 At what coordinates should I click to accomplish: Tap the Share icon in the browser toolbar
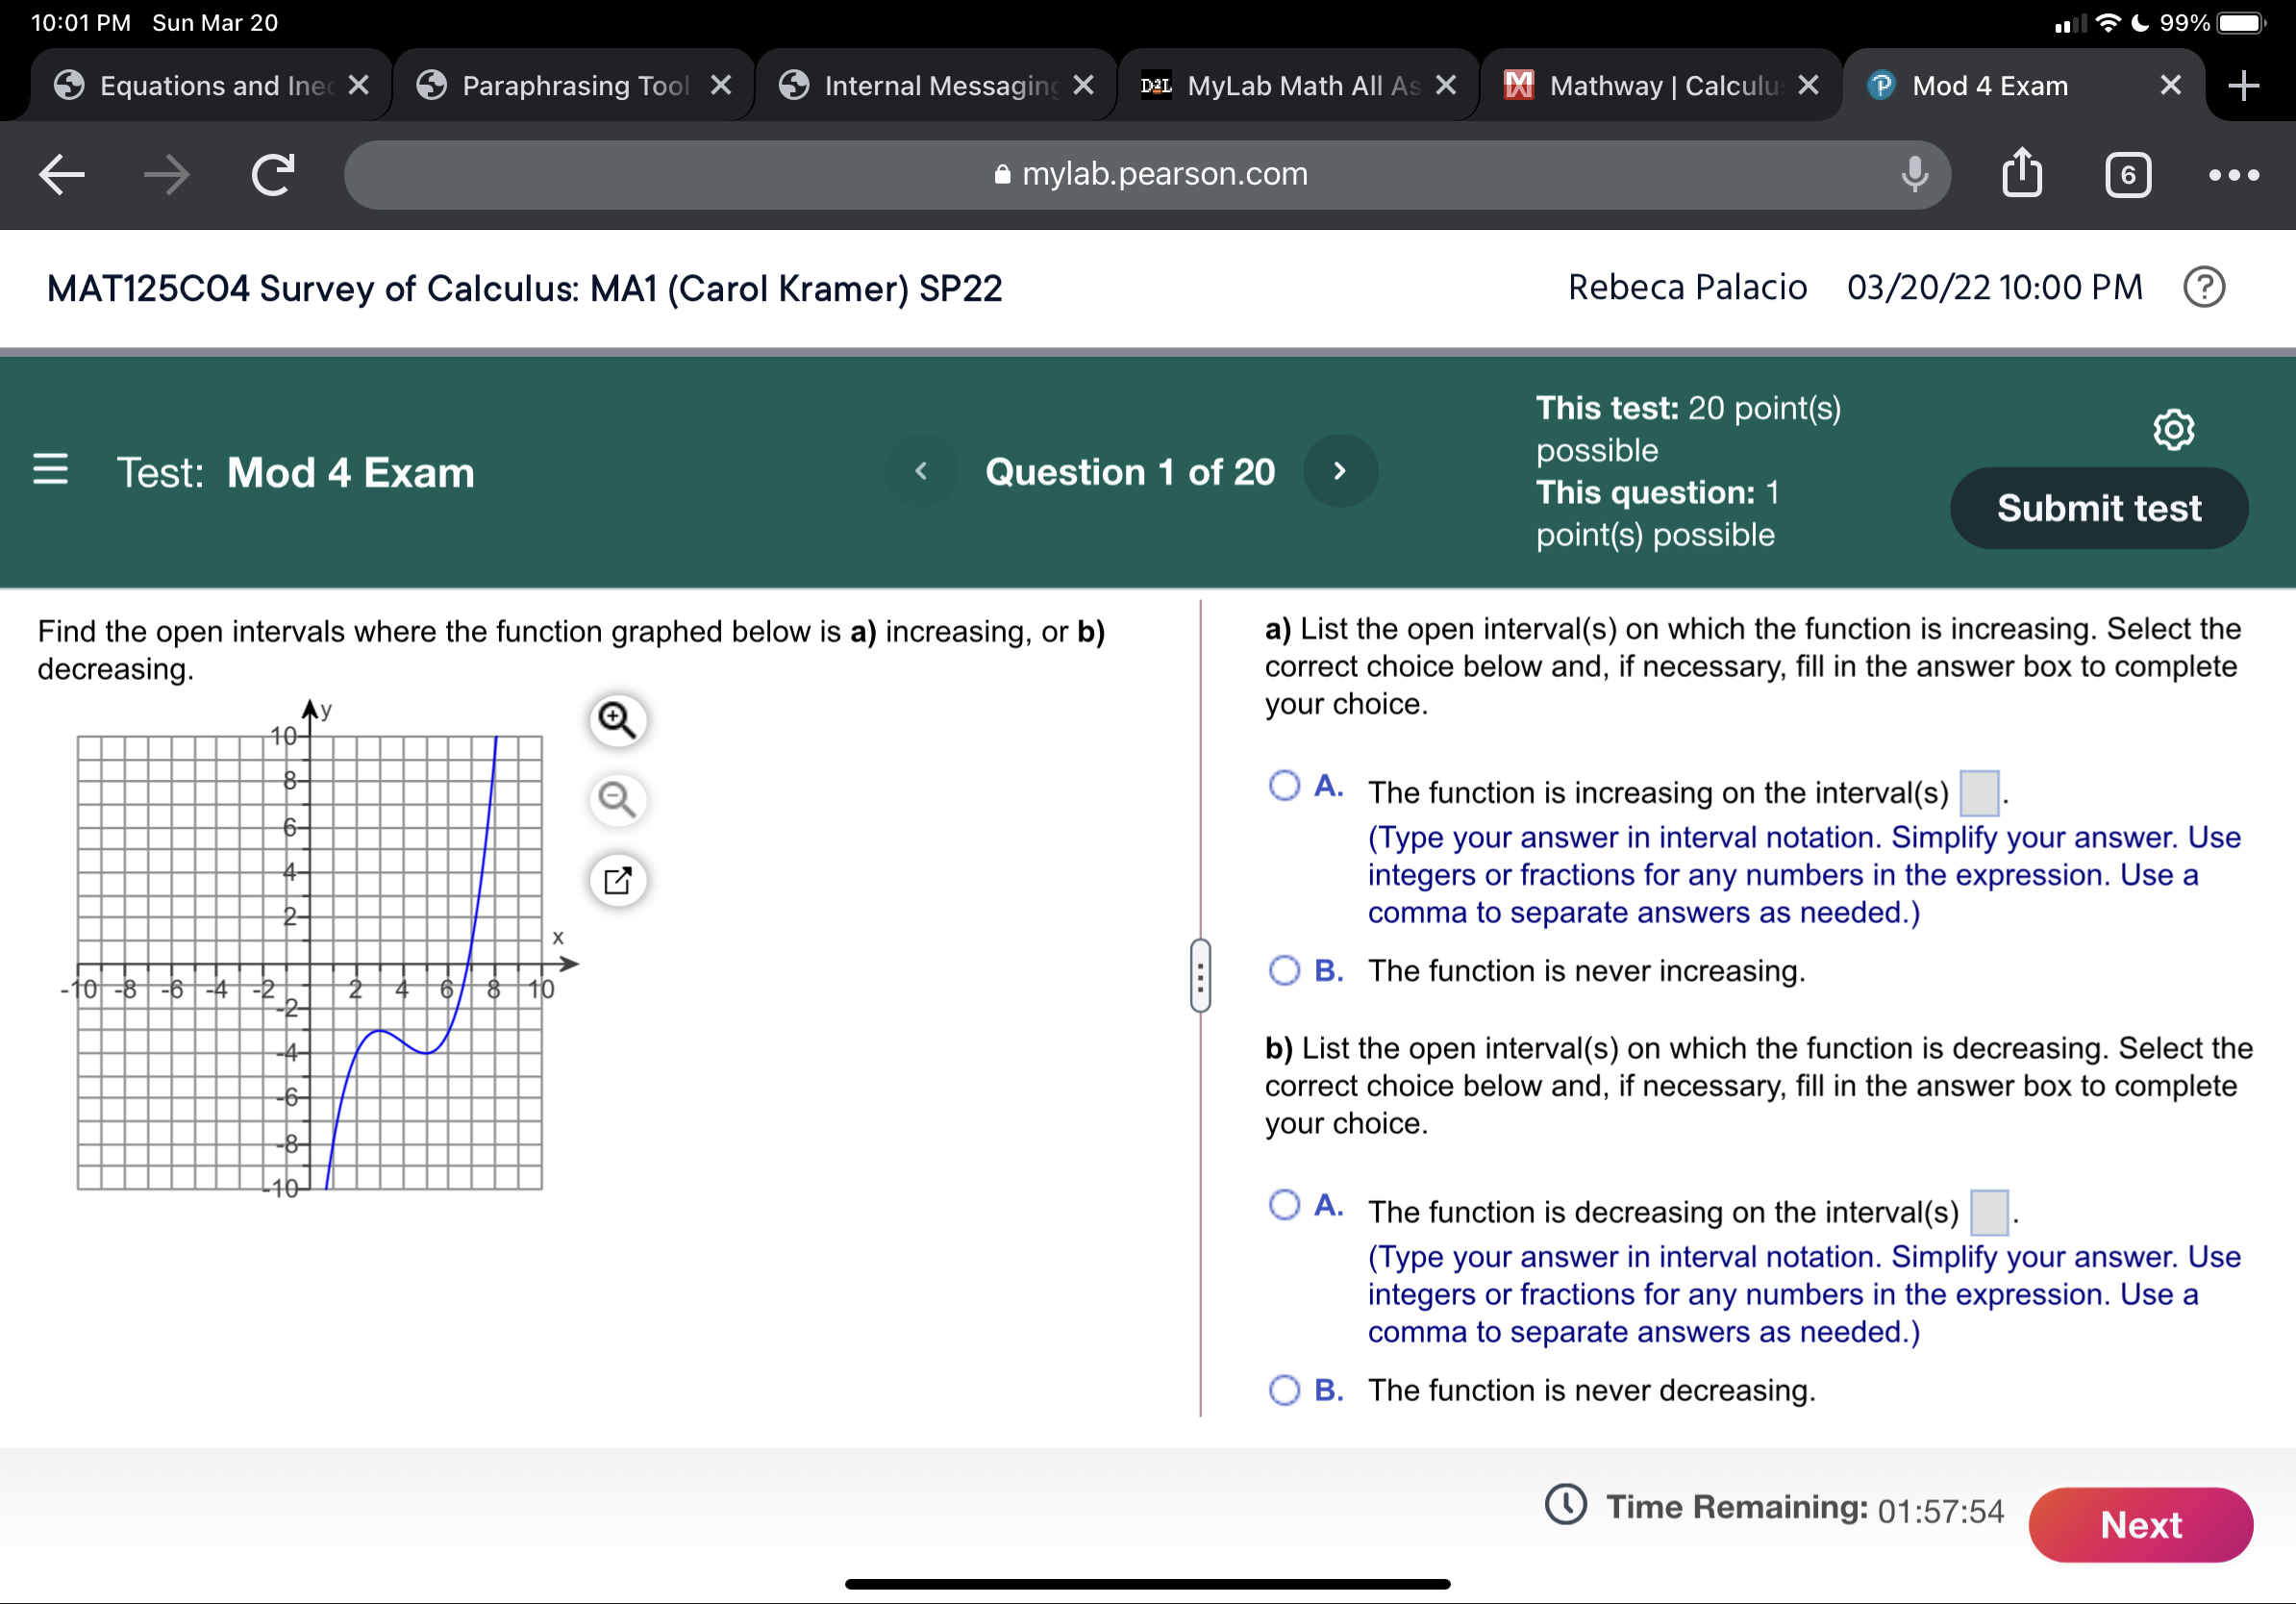2022,174
